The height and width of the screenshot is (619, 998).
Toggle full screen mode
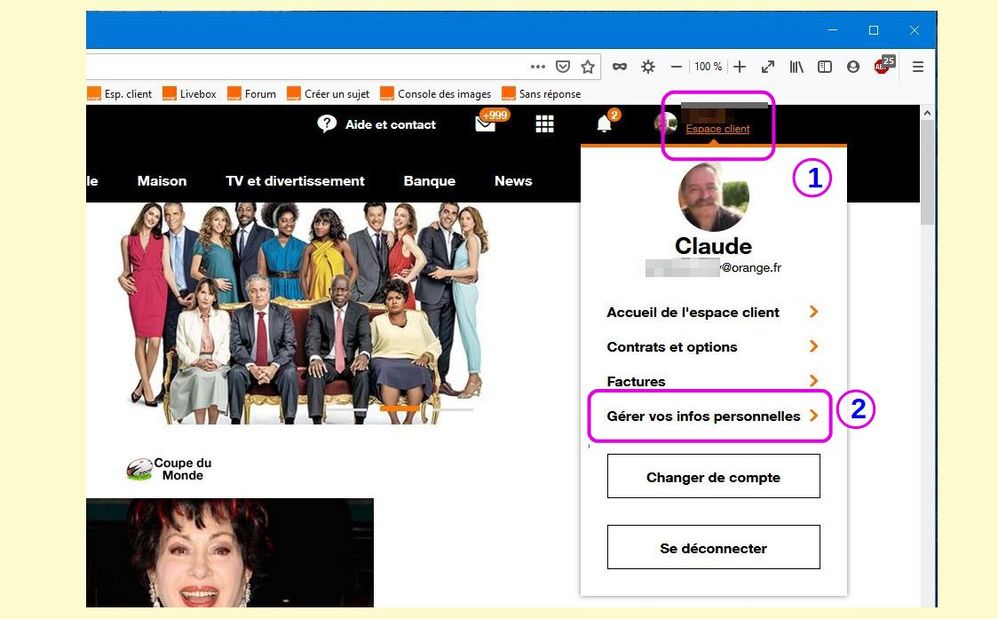tap(767, 67)
